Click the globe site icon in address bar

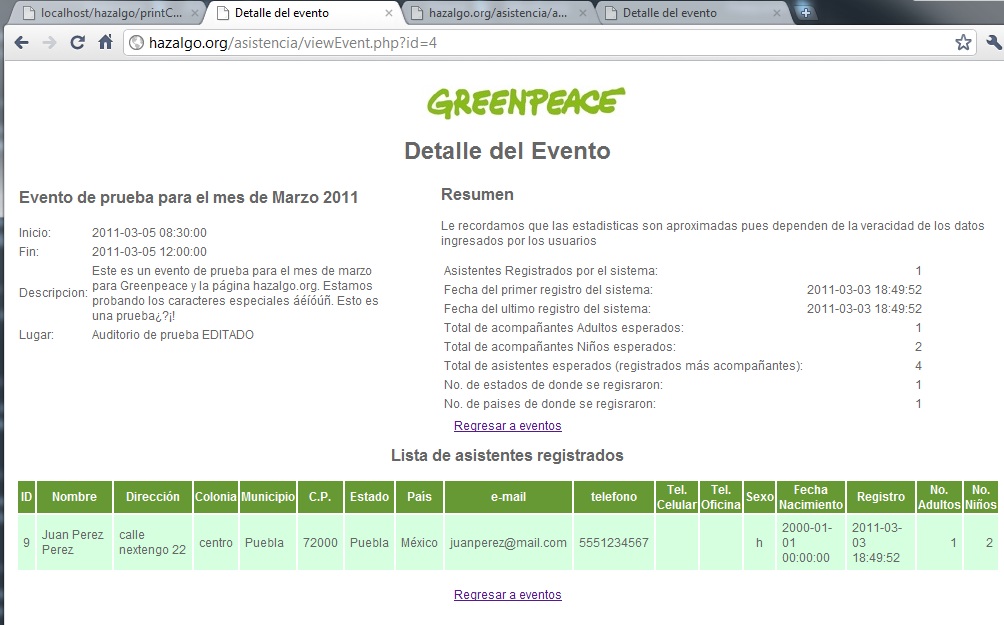[137, 43]
